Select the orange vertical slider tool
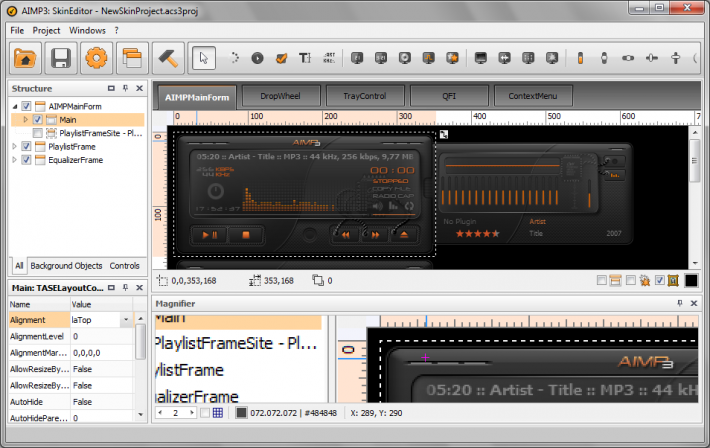 [580, 58]
